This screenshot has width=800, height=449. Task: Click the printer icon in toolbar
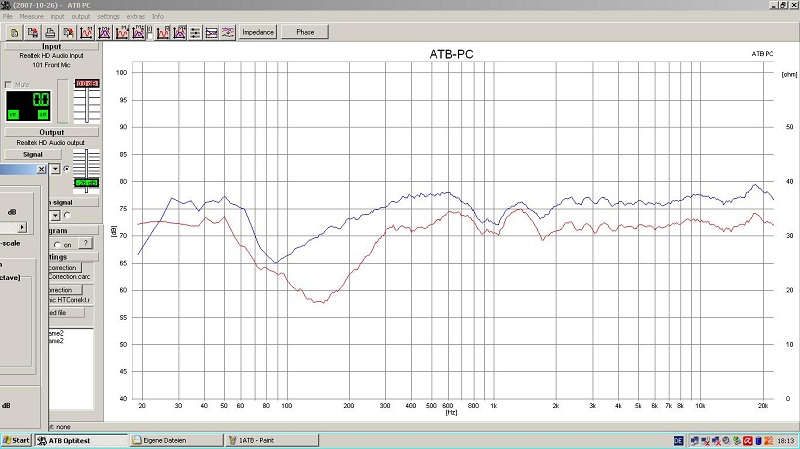[50, 32]
